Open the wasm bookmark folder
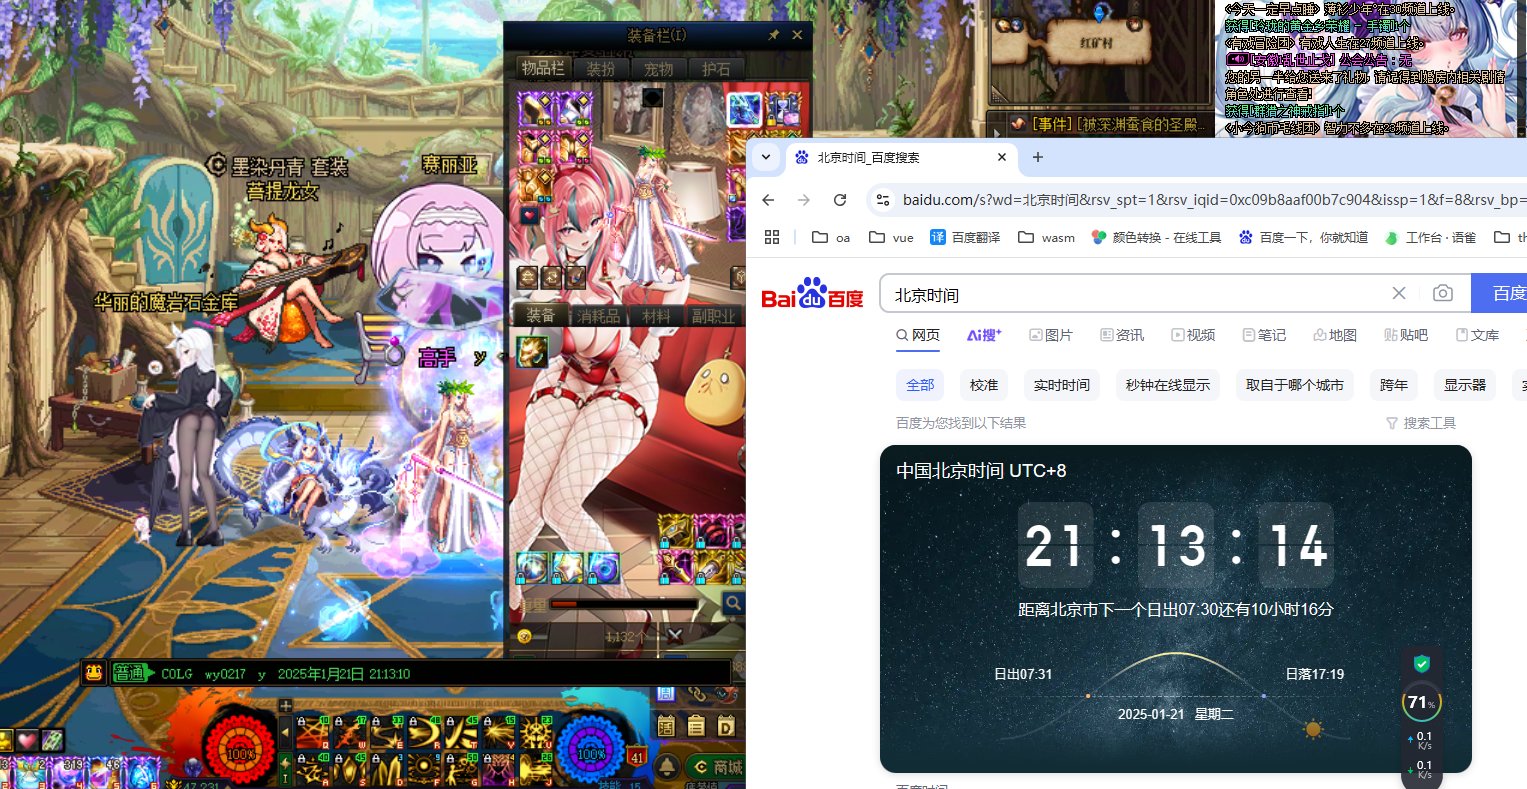 pos(1046,237)
